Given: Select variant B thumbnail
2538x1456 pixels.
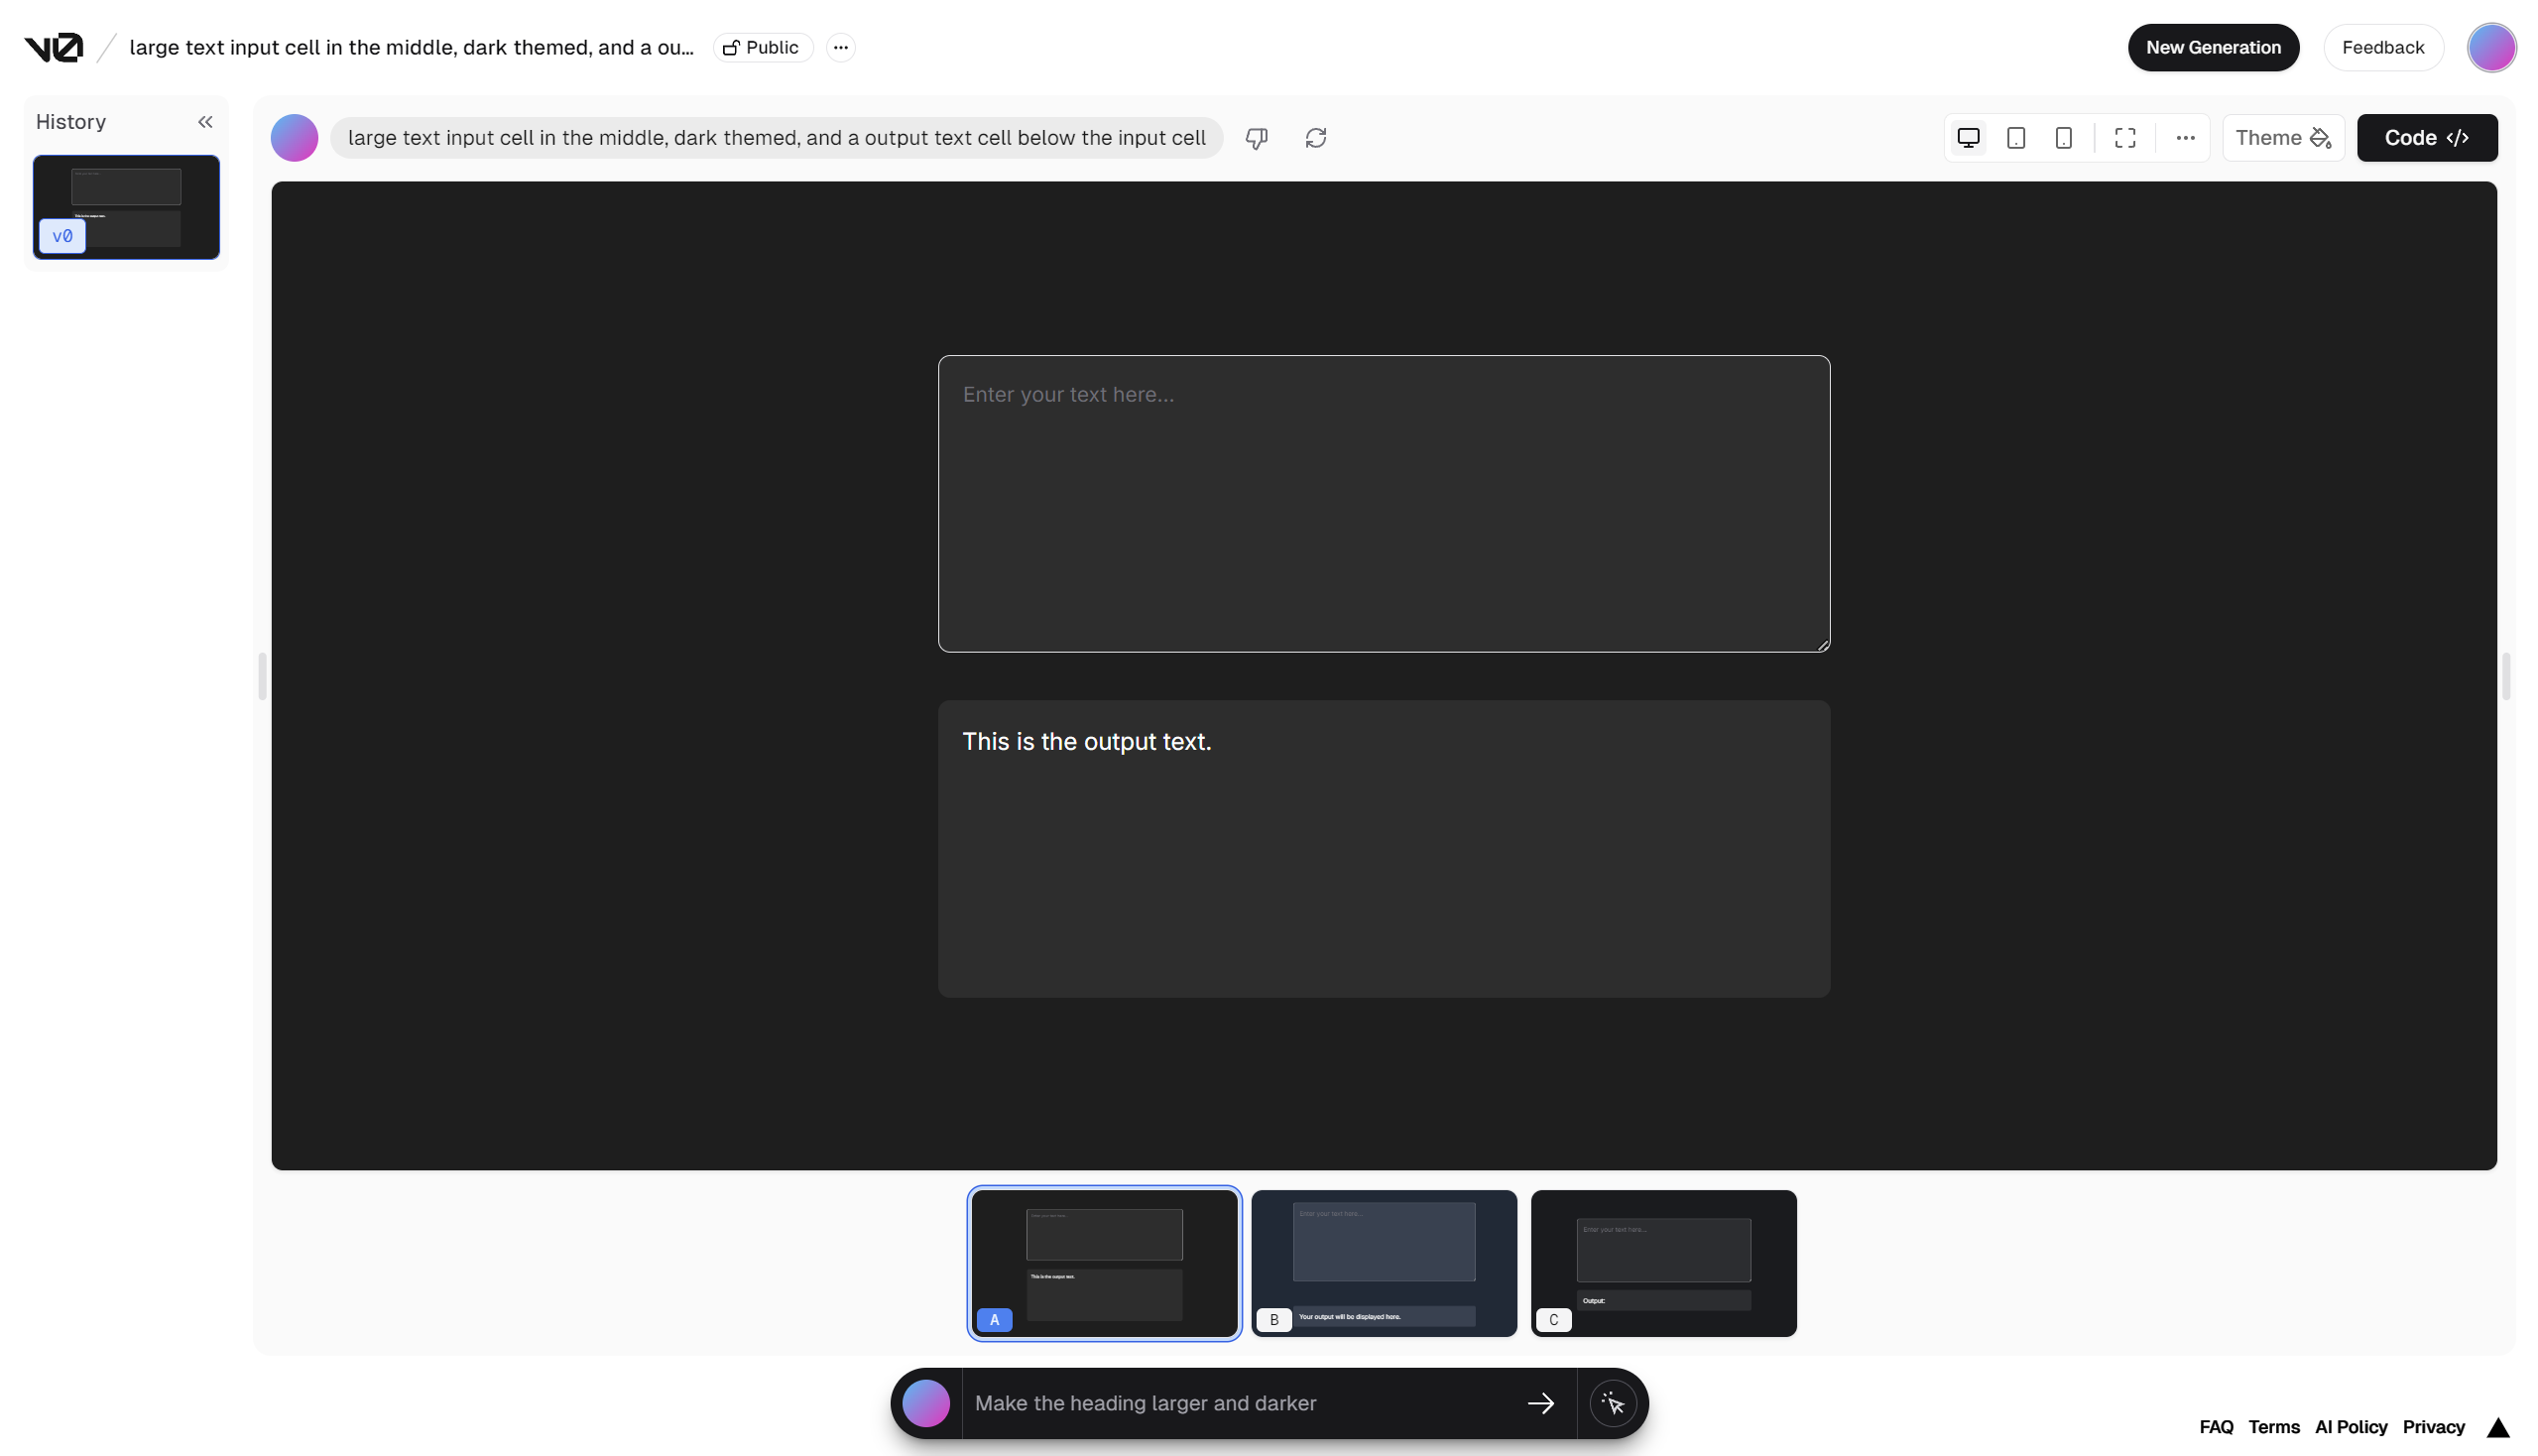Looking at the screenshot, I should (1383, 1262).
